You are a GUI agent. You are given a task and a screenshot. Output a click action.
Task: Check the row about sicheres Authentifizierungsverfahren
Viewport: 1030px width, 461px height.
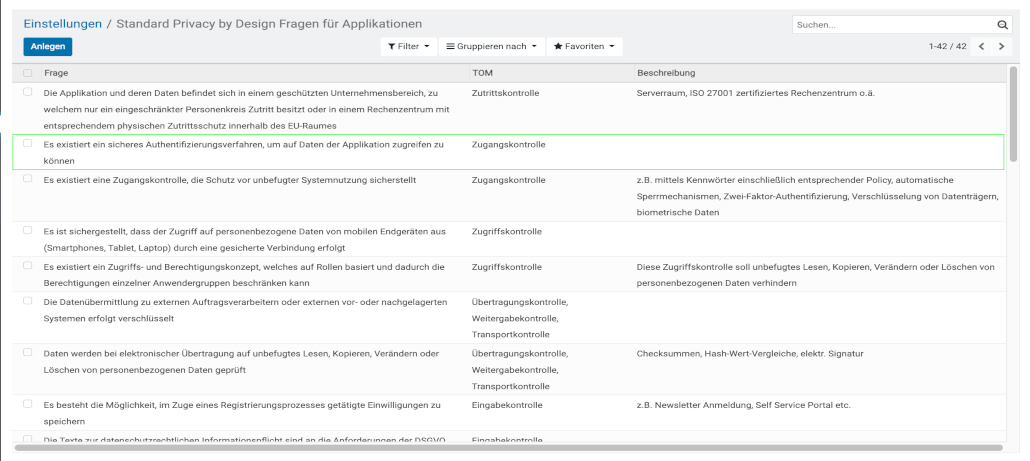click(x=28, y=144)
